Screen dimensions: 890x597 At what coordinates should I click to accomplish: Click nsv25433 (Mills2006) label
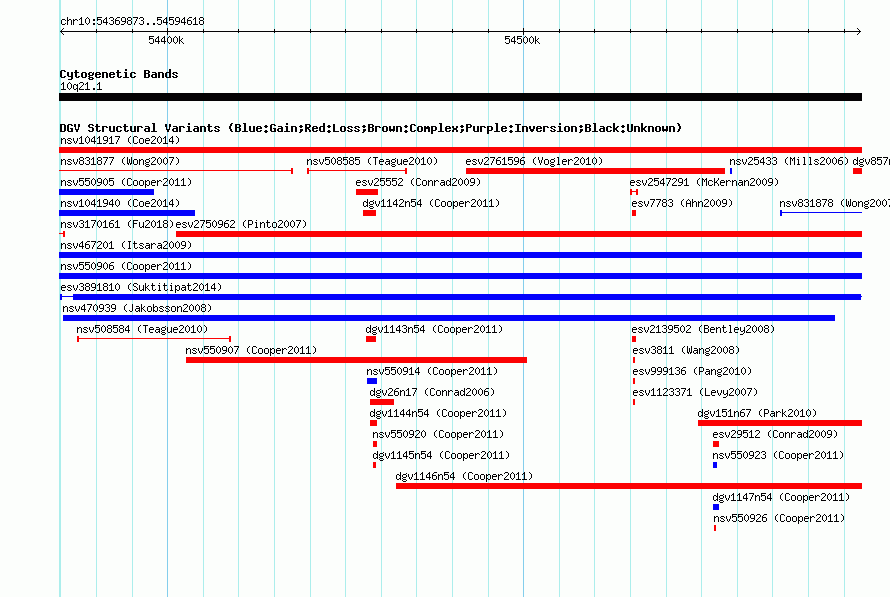coord(789,161)
